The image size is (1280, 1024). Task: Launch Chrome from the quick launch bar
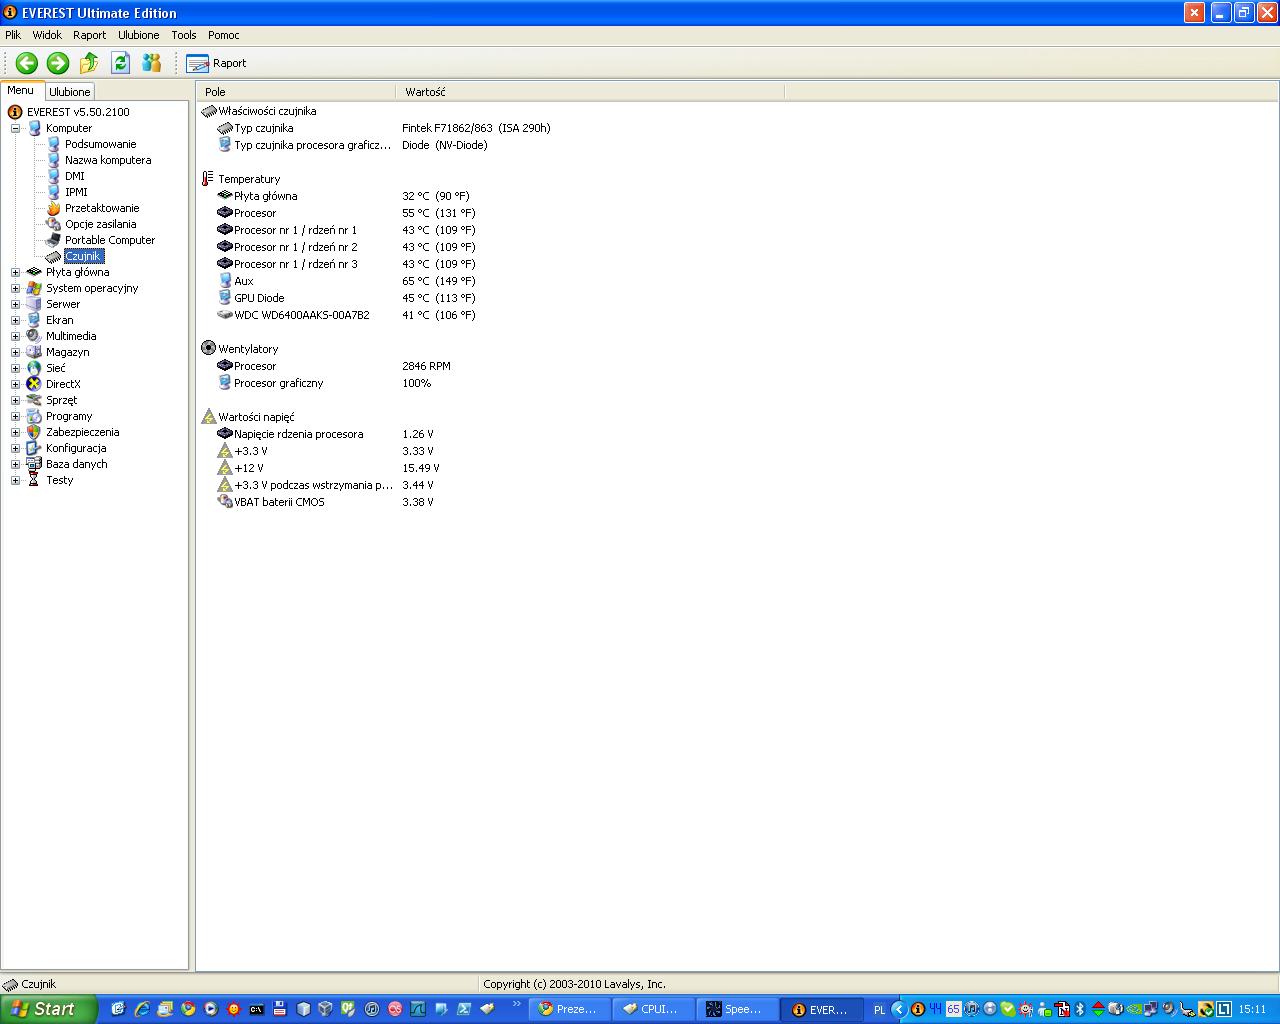point(188,1009)
